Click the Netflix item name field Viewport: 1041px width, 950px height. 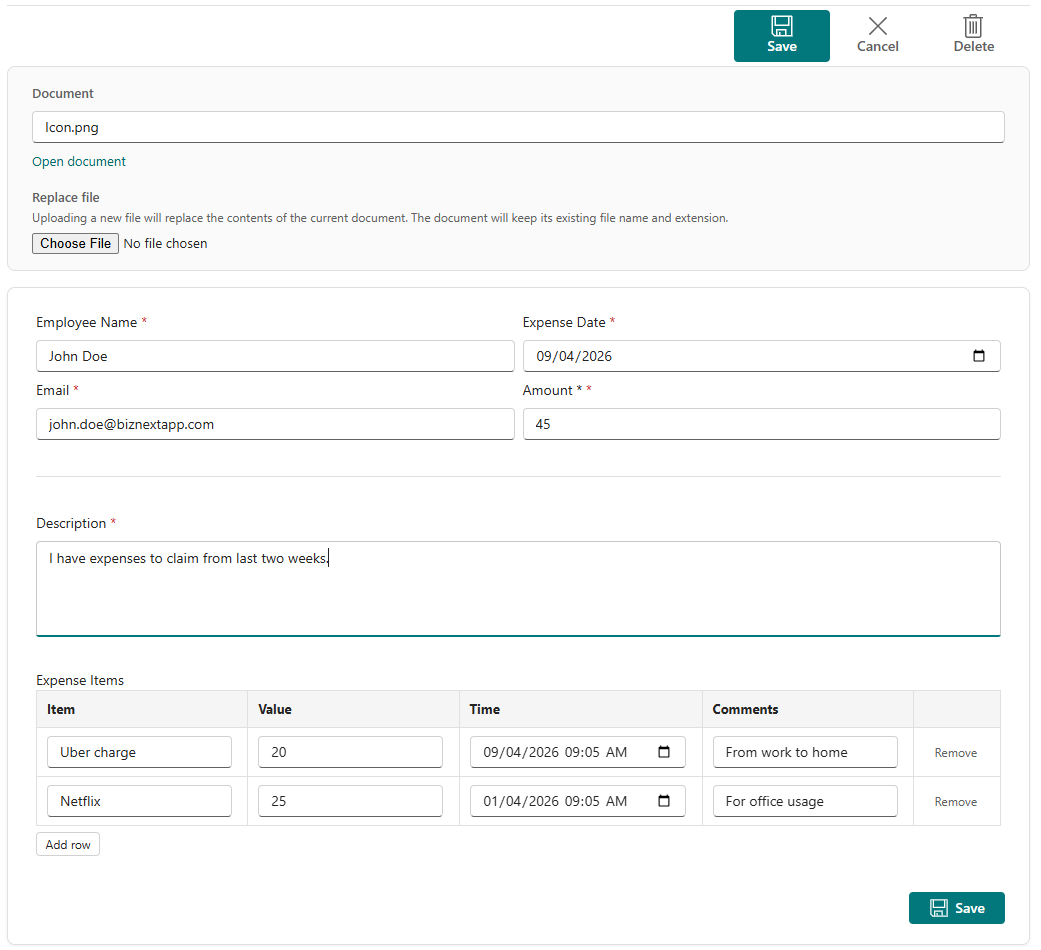(139, 800)
